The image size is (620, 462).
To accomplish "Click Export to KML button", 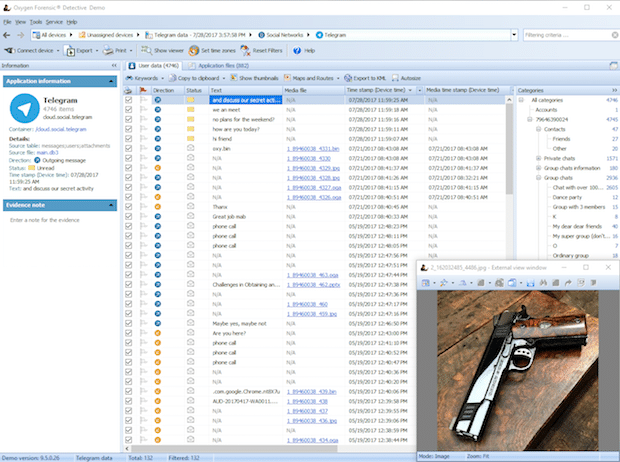I will [x=365, y=78].
